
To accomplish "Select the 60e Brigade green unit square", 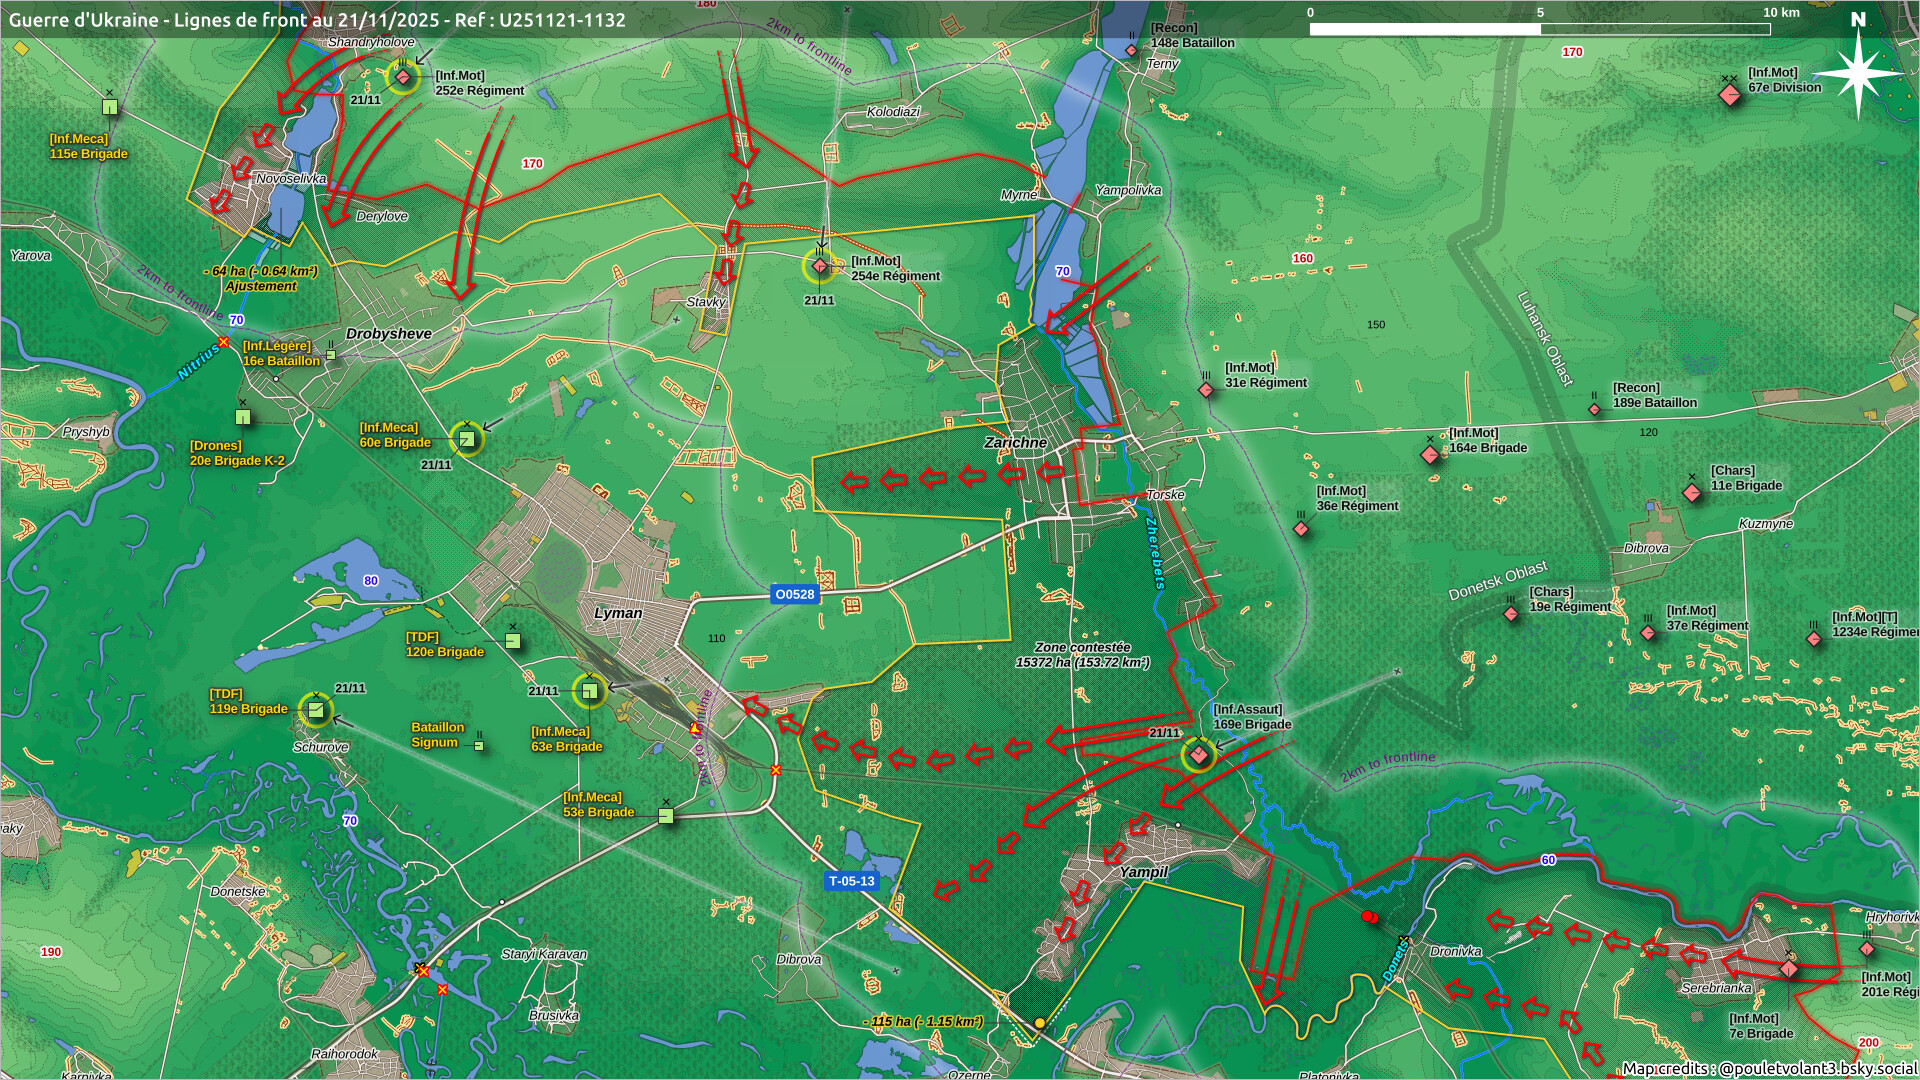I will click(x=467, y=438).
